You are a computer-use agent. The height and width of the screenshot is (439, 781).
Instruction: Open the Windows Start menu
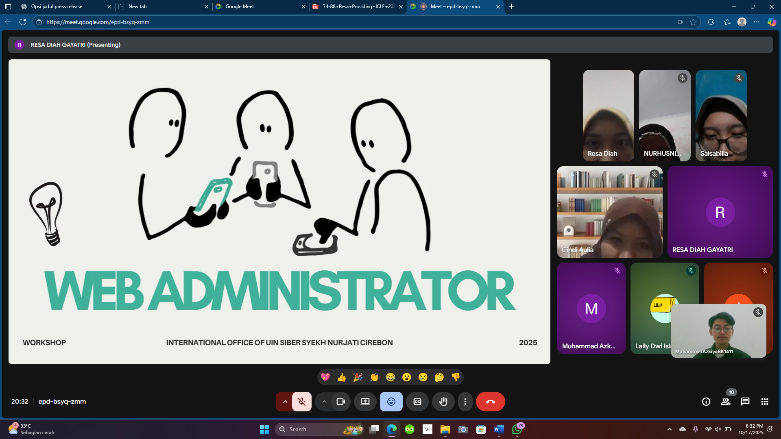(264, 429)
